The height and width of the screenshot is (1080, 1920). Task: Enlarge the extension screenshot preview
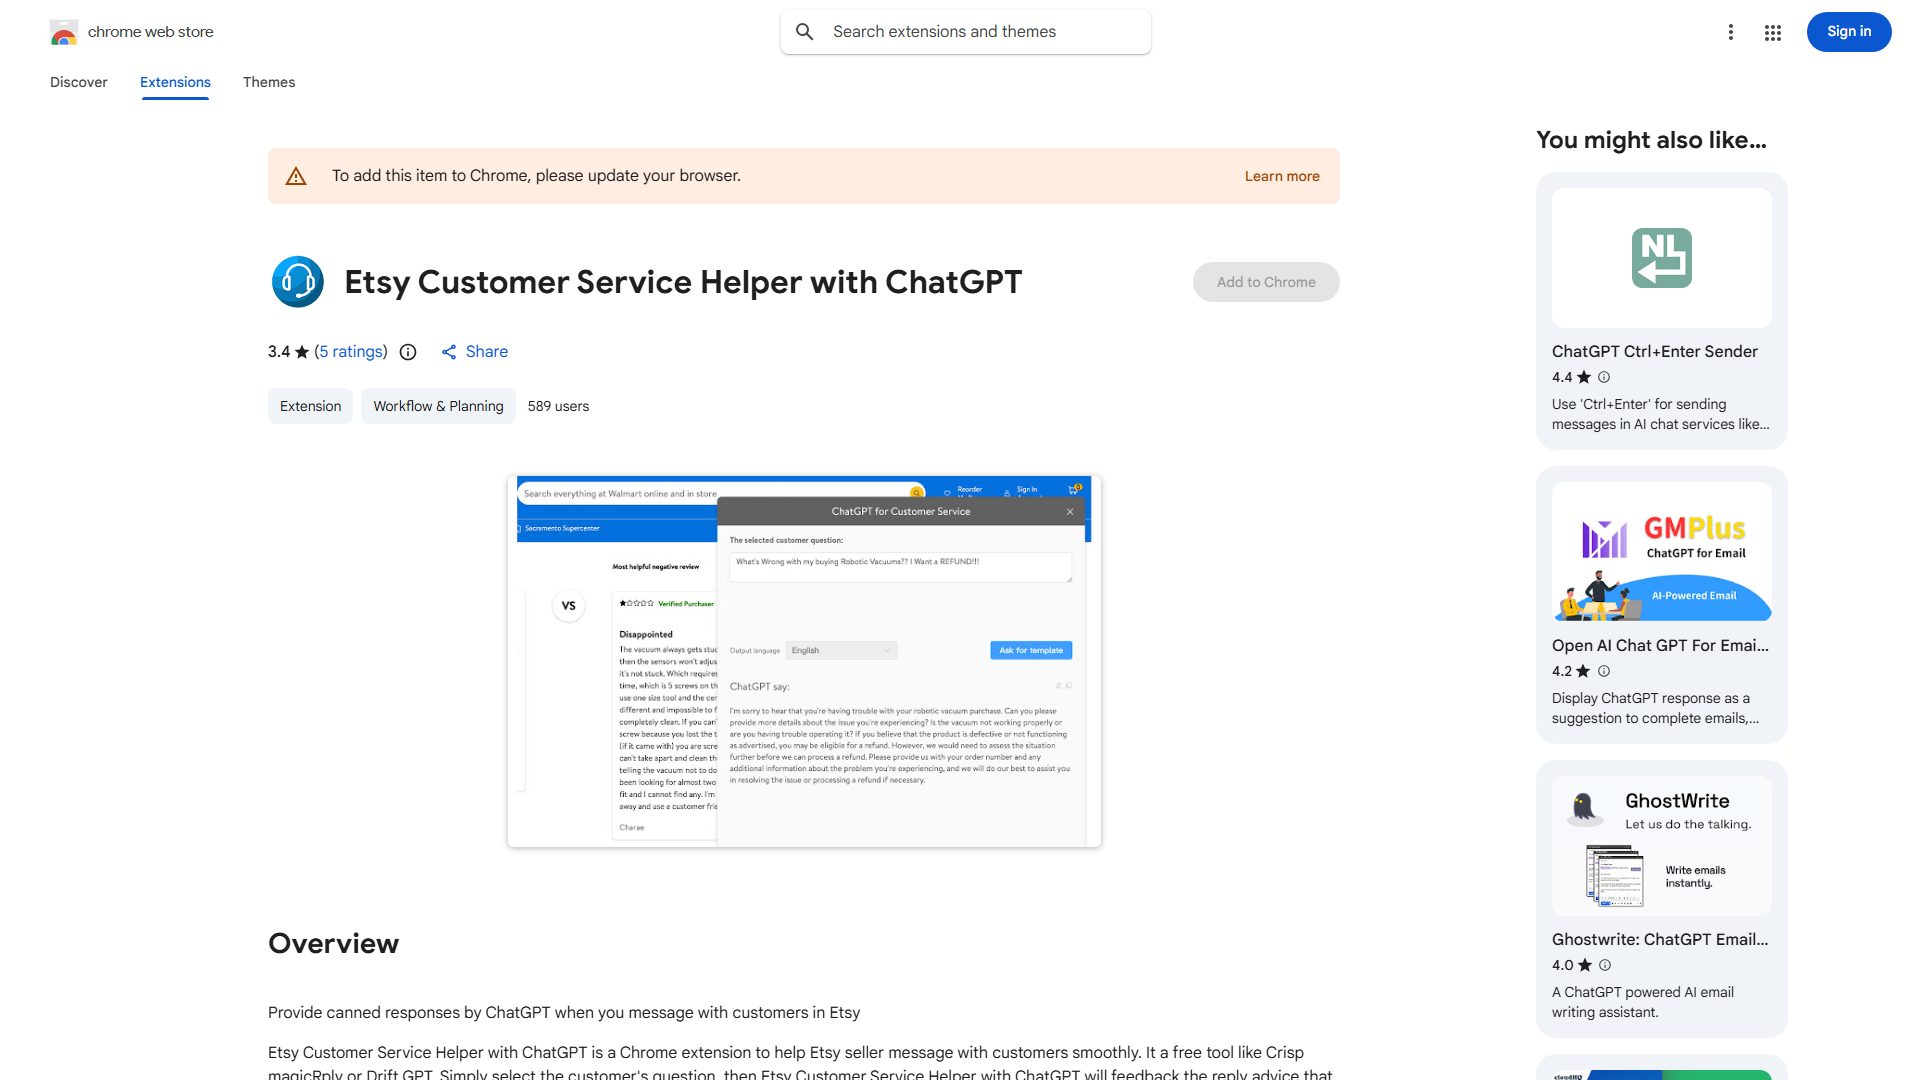click(804, 660)
